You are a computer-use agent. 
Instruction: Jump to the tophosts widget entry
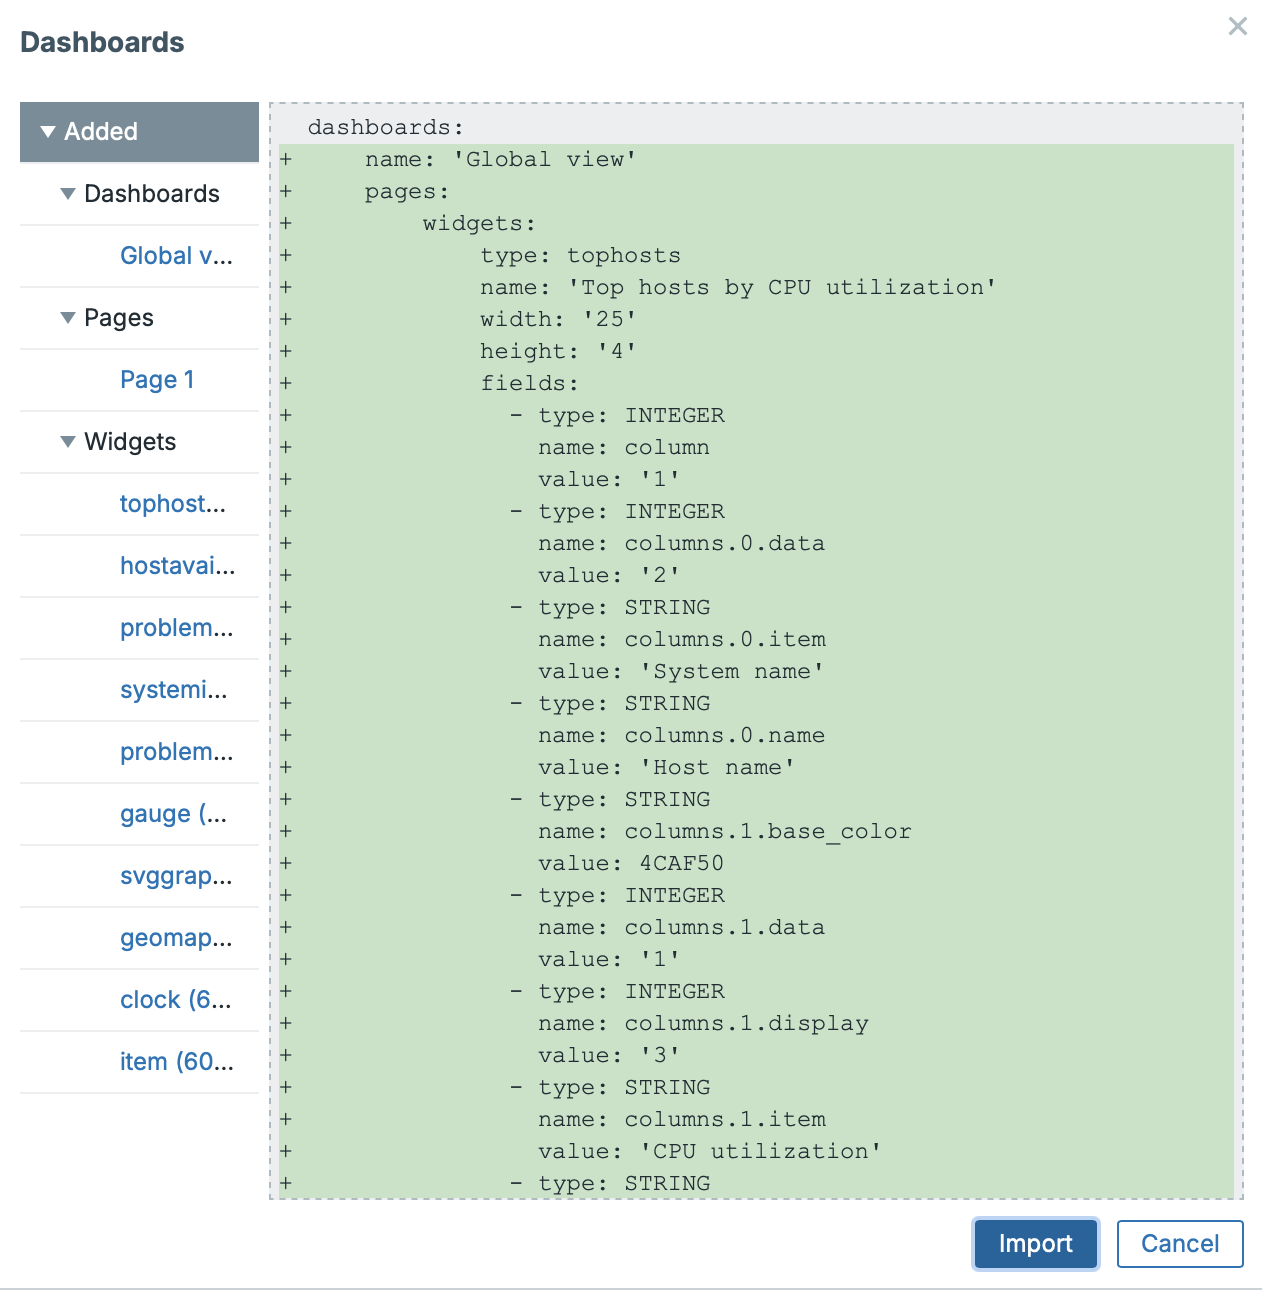pyautogui.click(x=173, y=504)
